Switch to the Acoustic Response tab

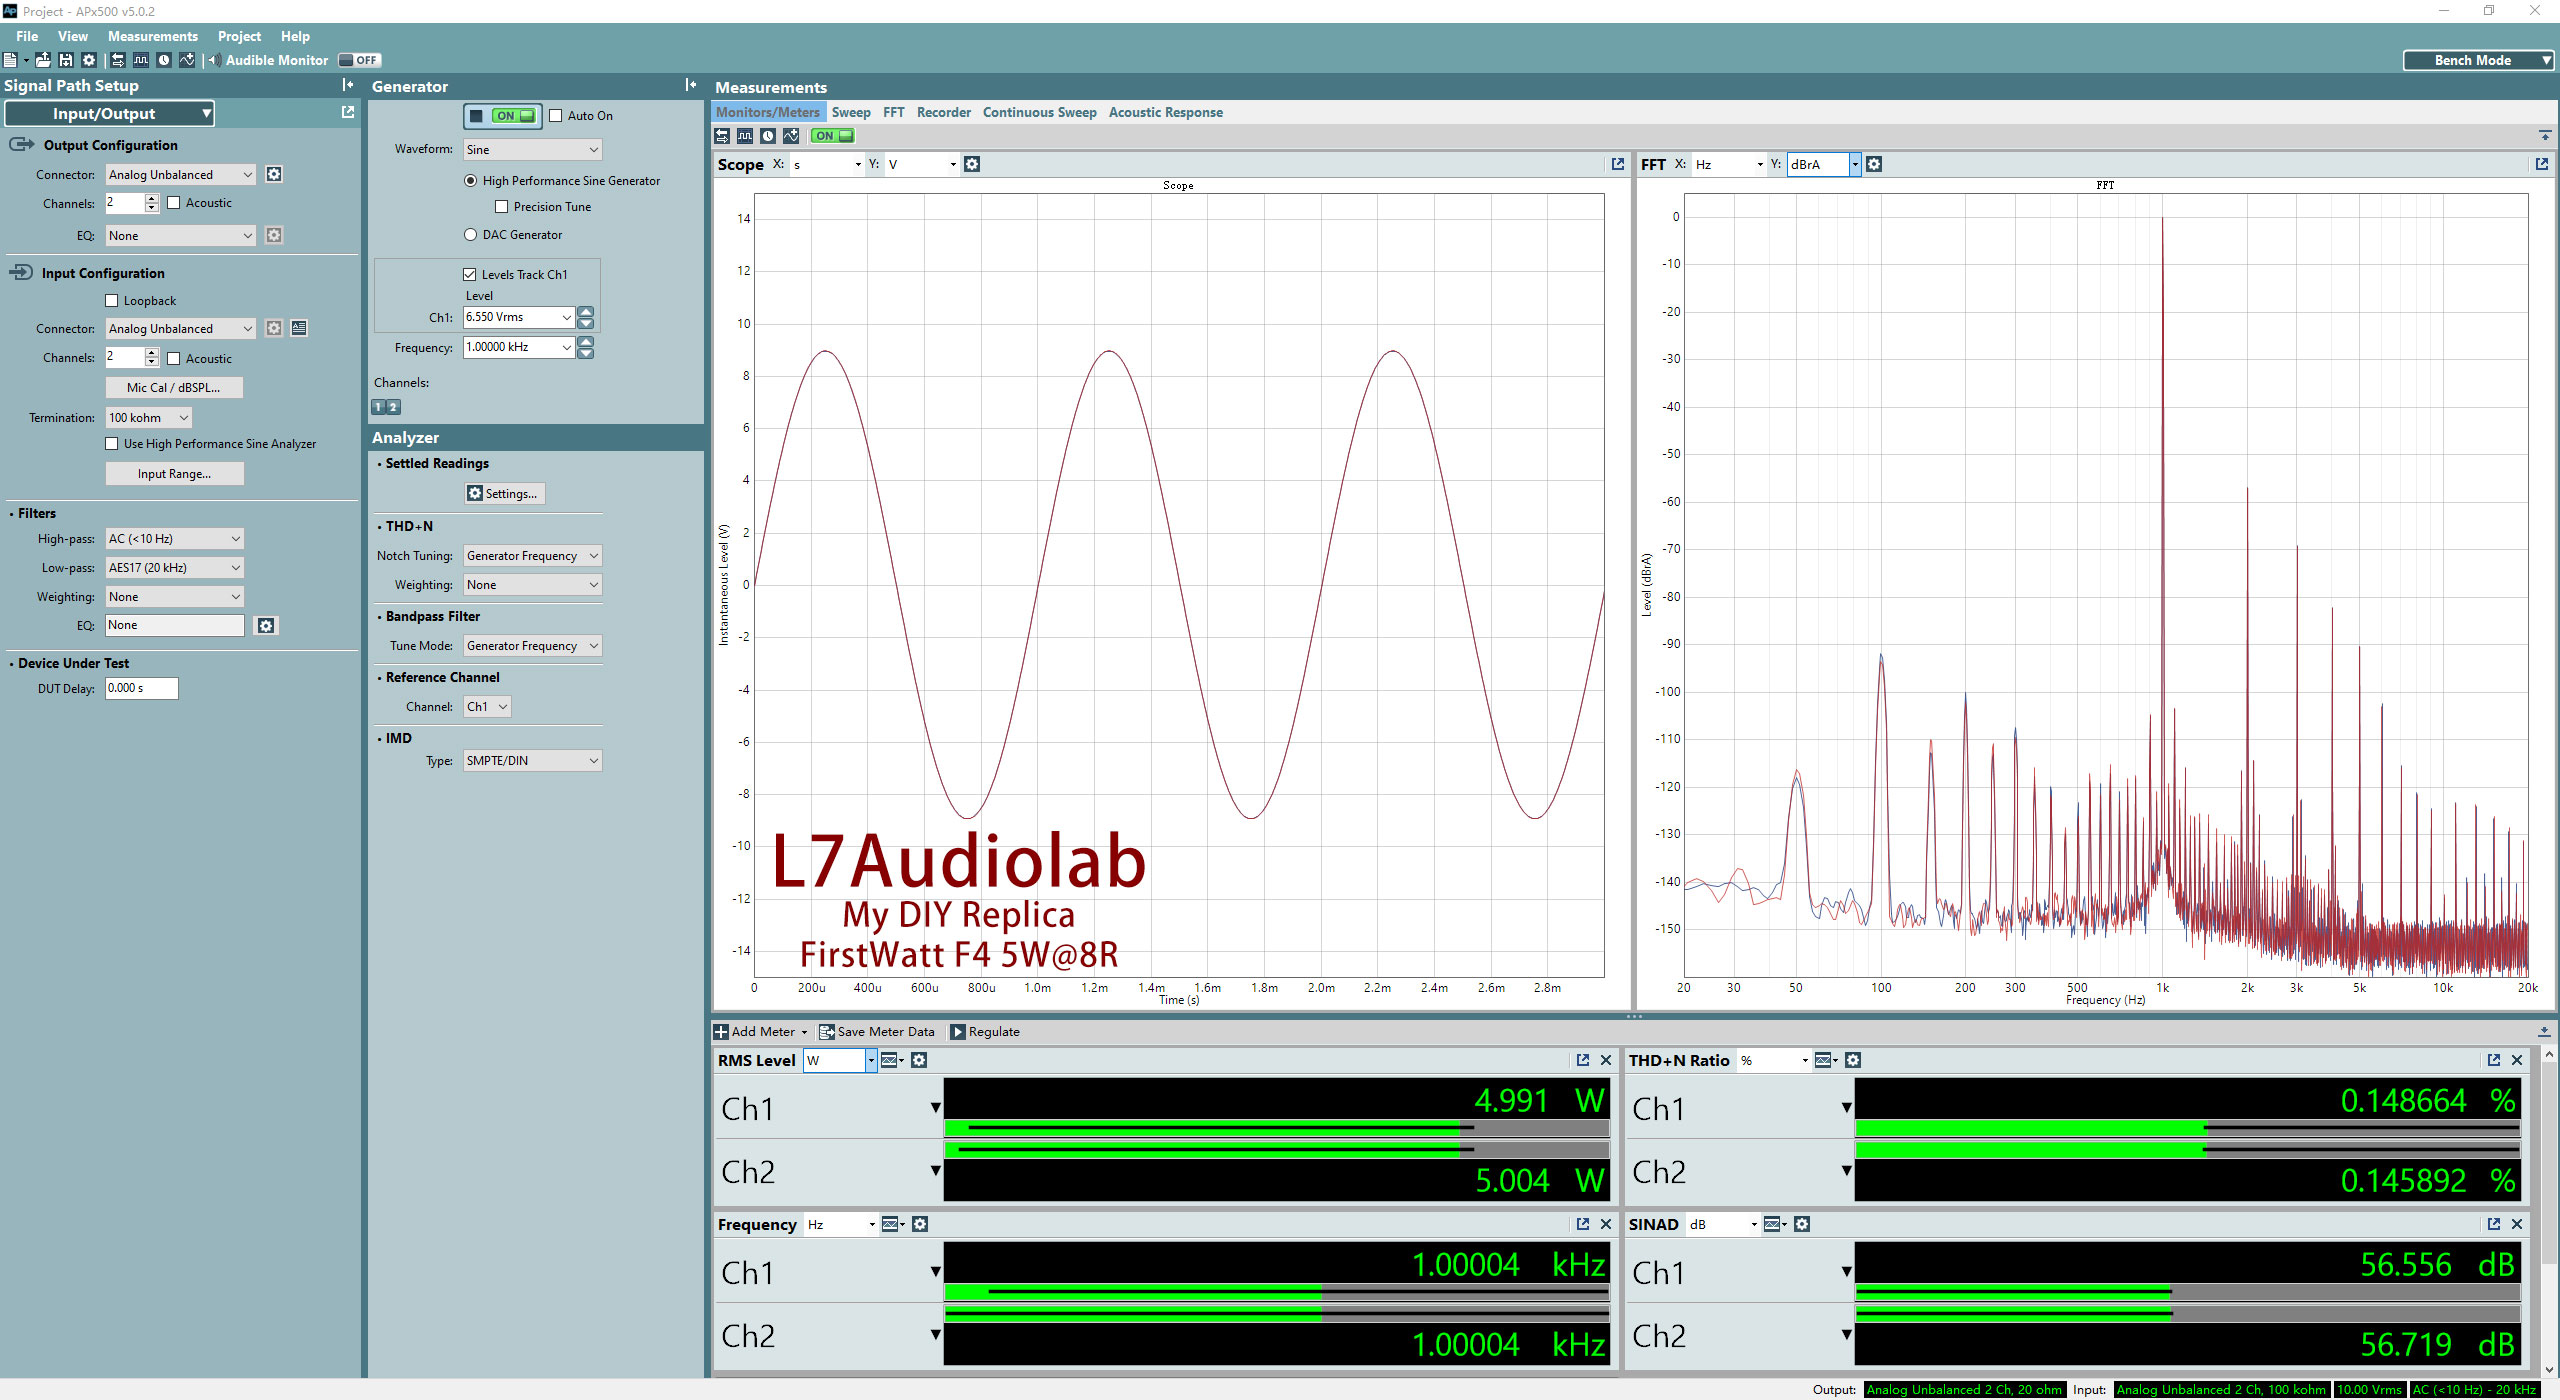pyautogui.click(x=1165, y=112)
